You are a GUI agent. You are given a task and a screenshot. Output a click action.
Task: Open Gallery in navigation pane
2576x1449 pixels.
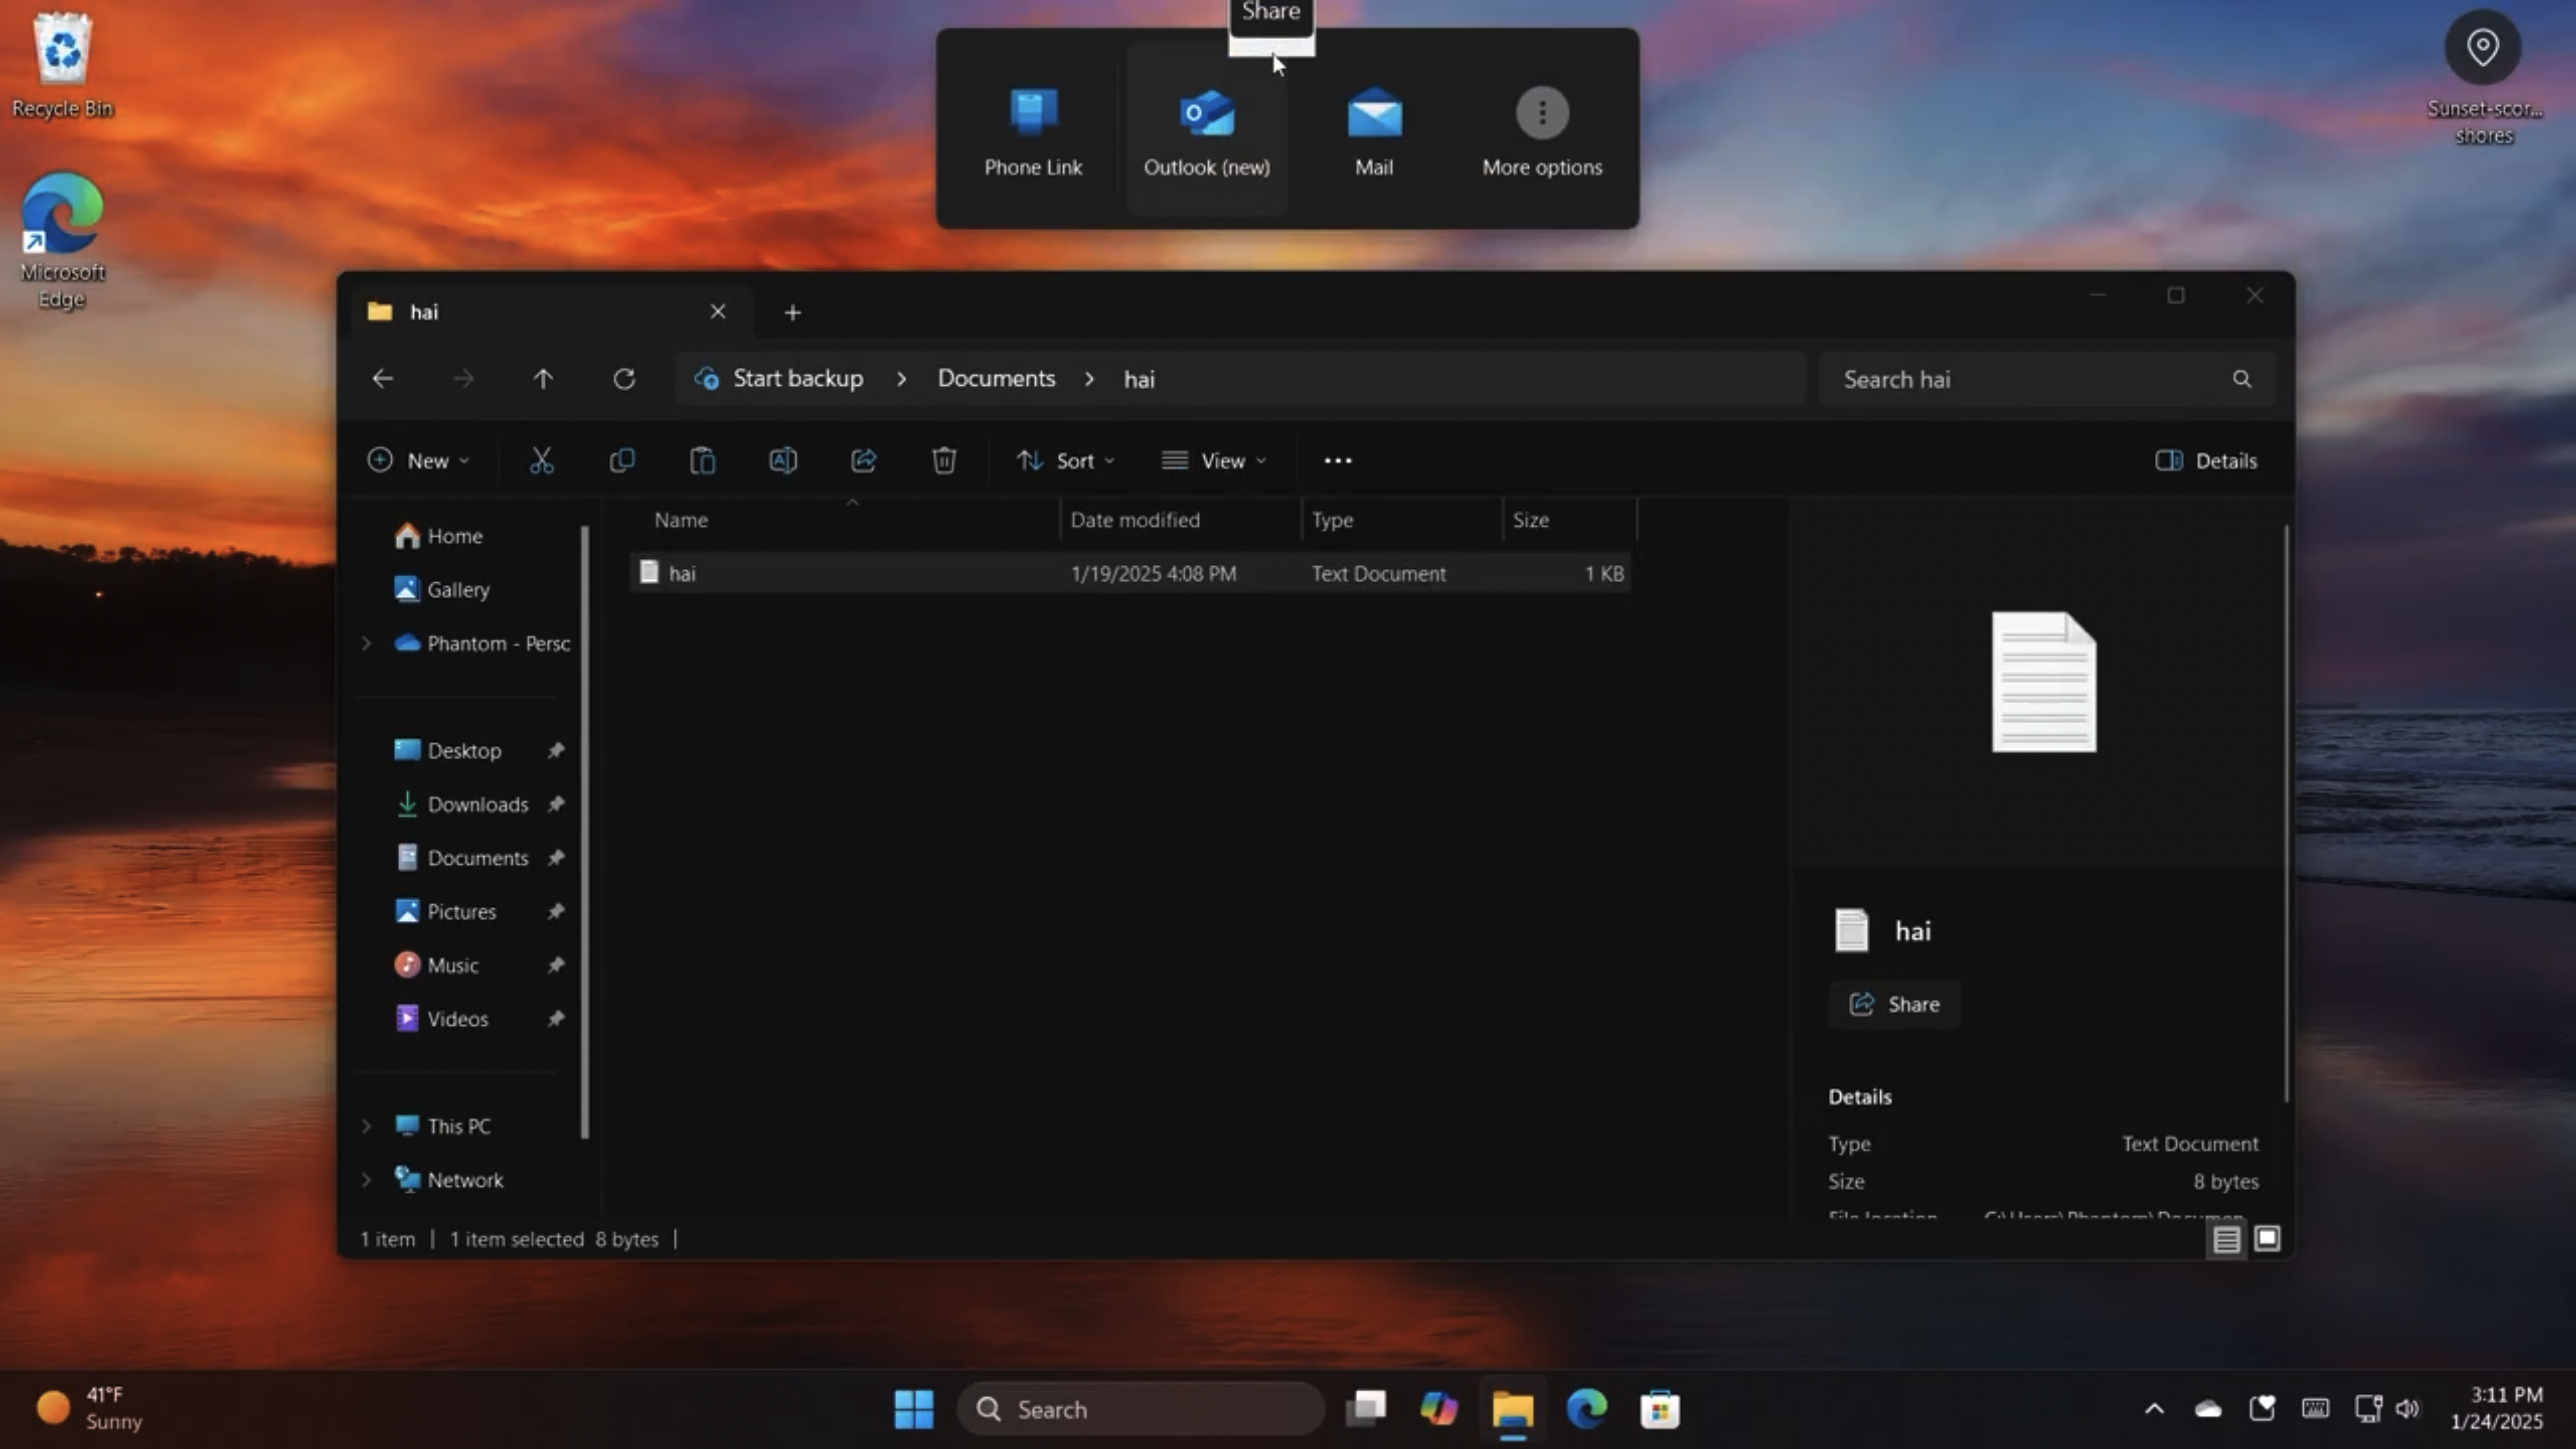pos(458,590)
